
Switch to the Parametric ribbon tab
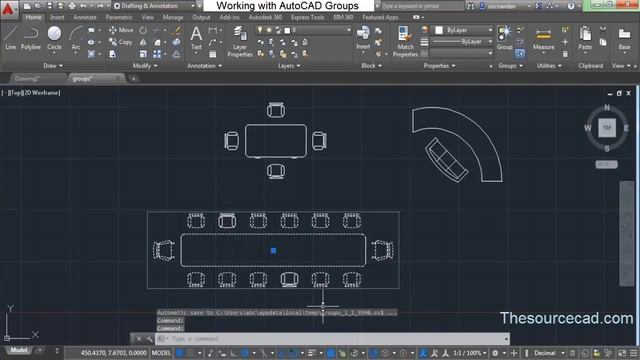pyautogui.click(x=119, y=17)
